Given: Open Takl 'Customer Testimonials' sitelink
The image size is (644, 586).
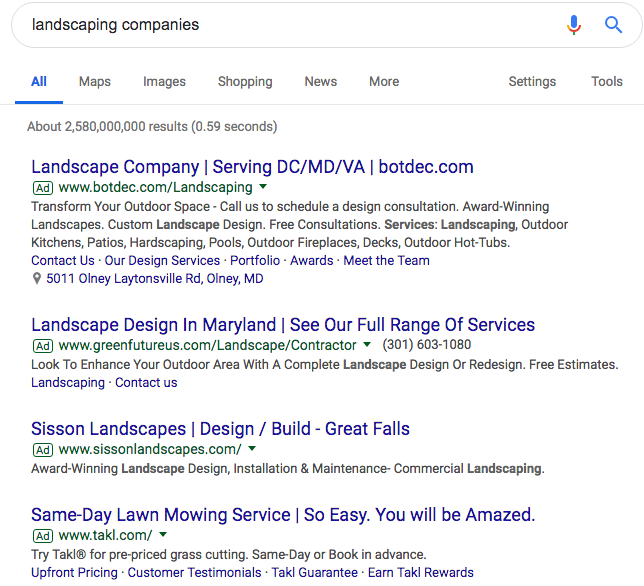Looking at the screenshot, I should pyautogui.click(x=194, y=572).
